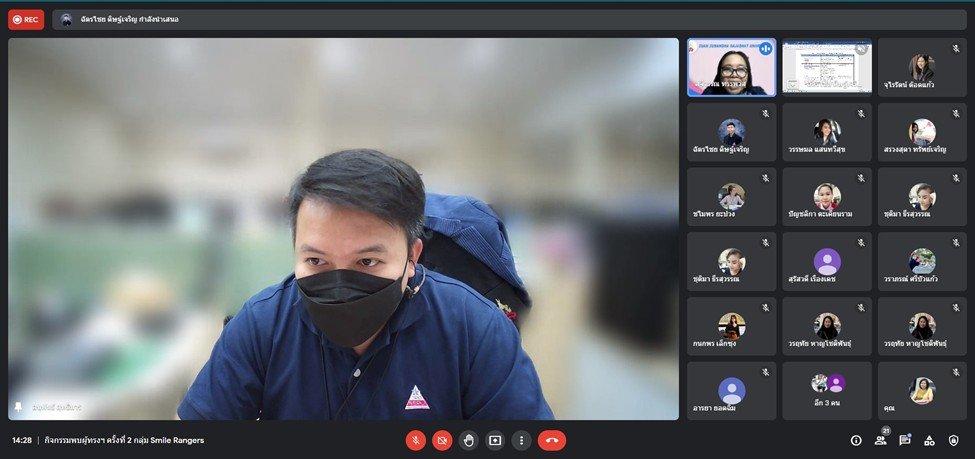The height and width of the screenshot is (459, 975).
Task: Click the pin icon on main video
Action: pos(18,408)
